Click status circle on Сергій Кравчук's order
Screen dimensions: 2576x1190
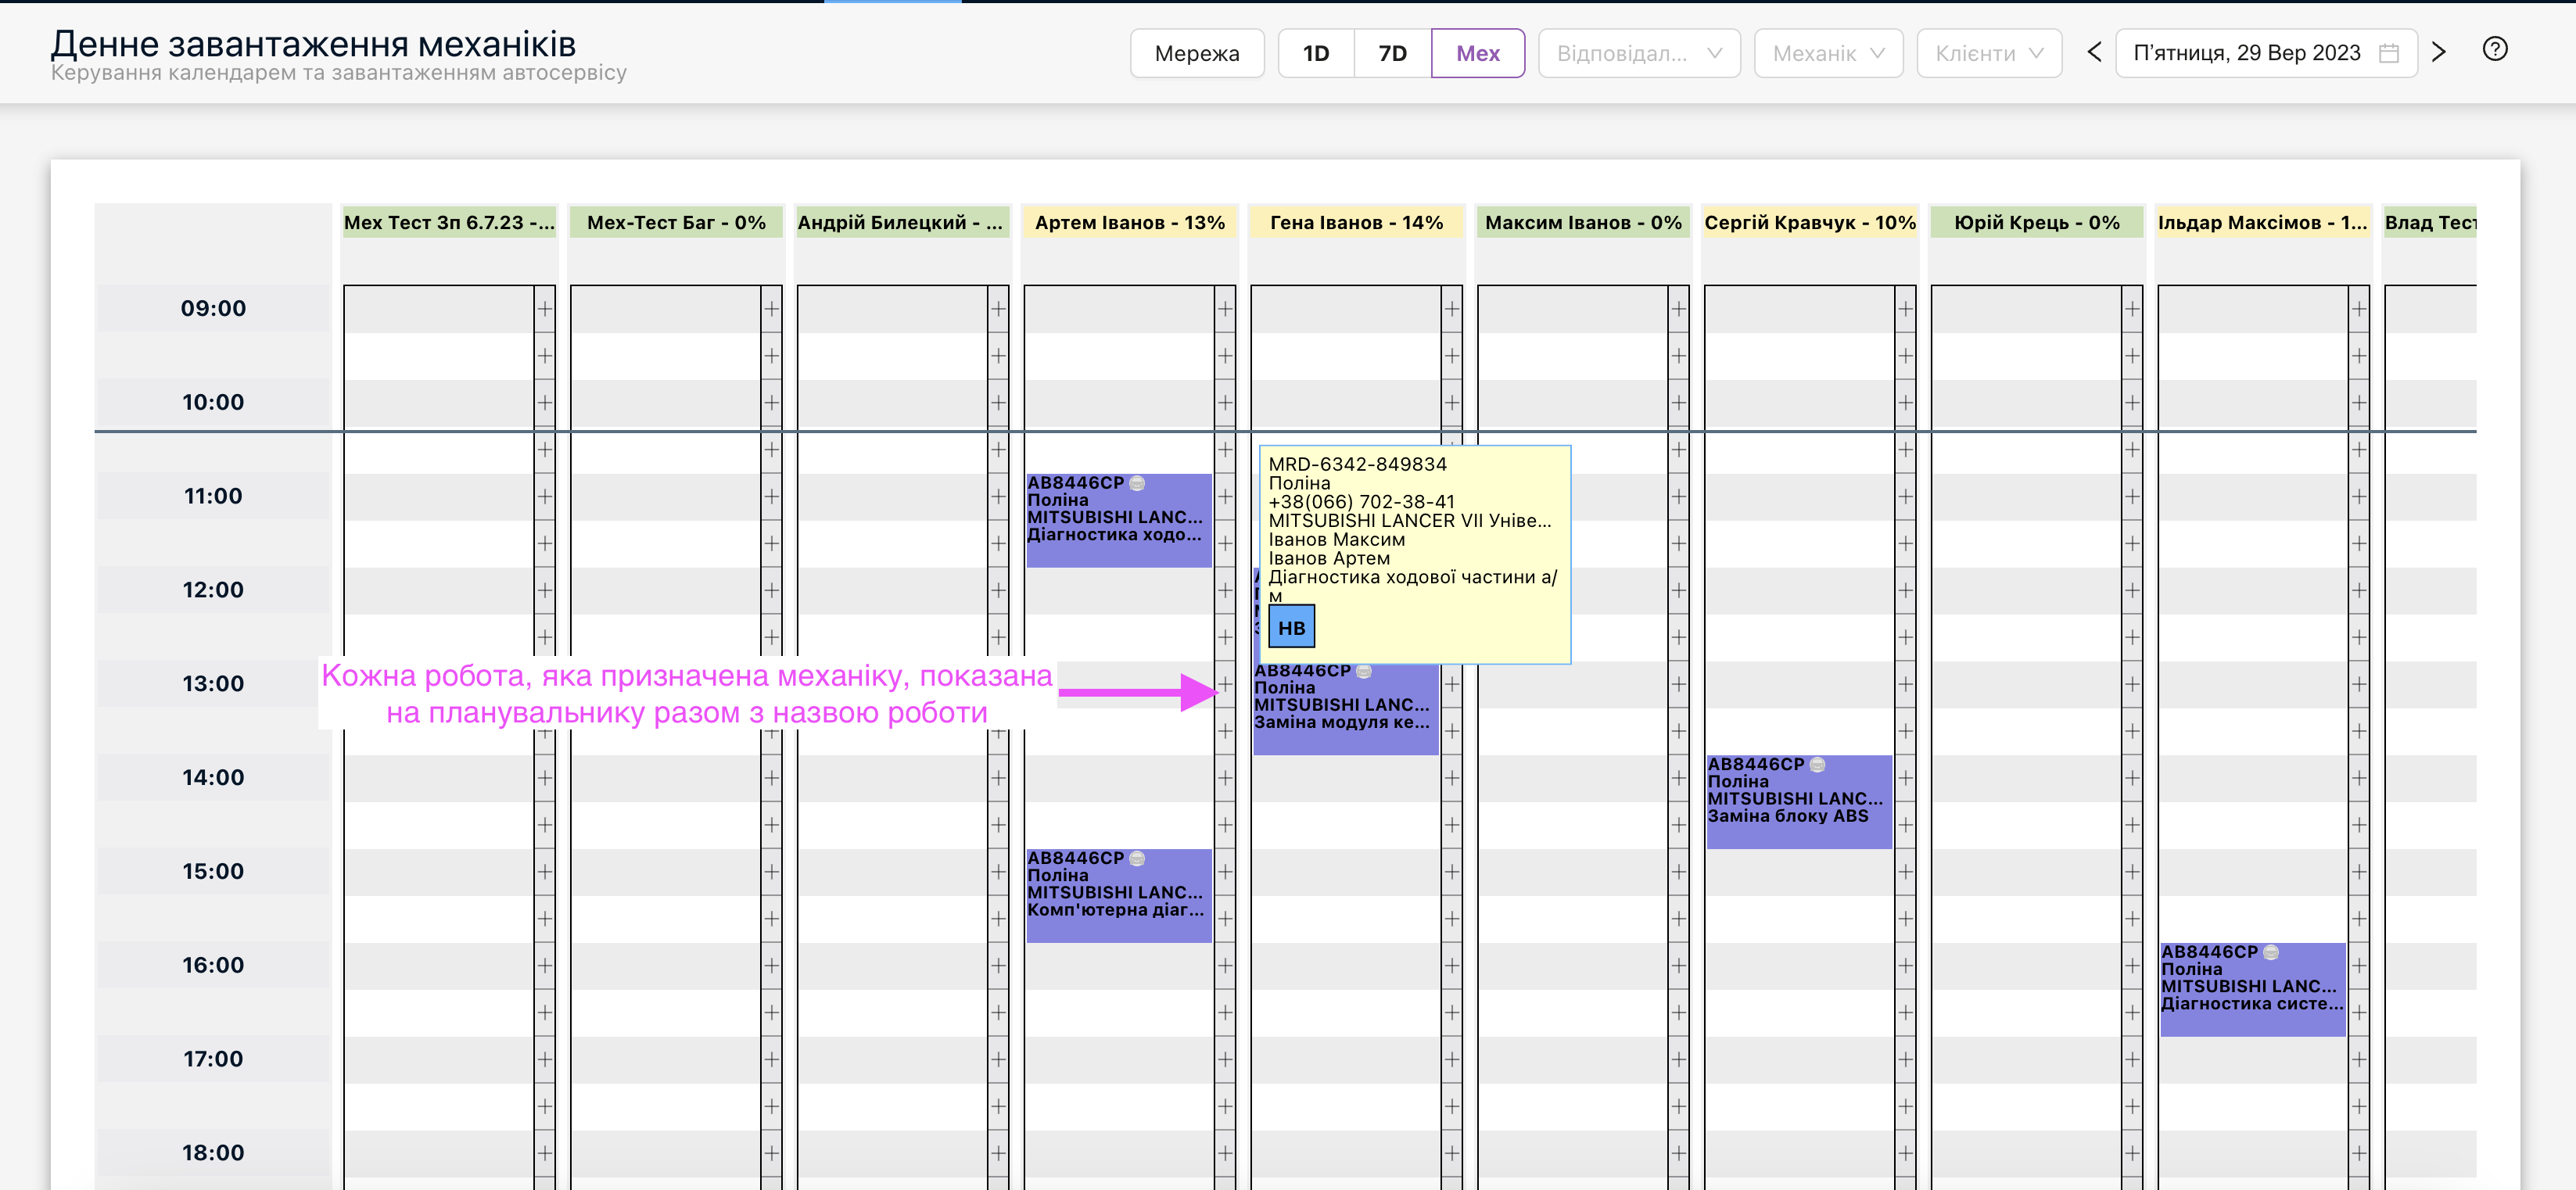coord(1817,765)
